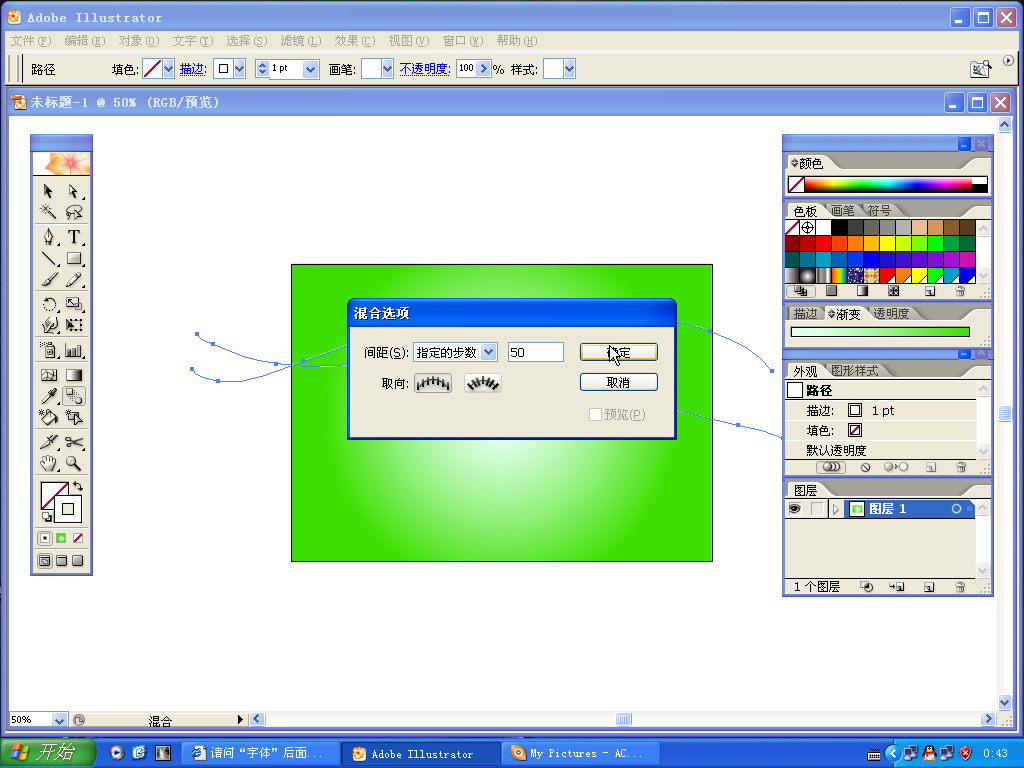Open the 文件(F) menu
Screen dimensions: 1024x768
(31, 40)
